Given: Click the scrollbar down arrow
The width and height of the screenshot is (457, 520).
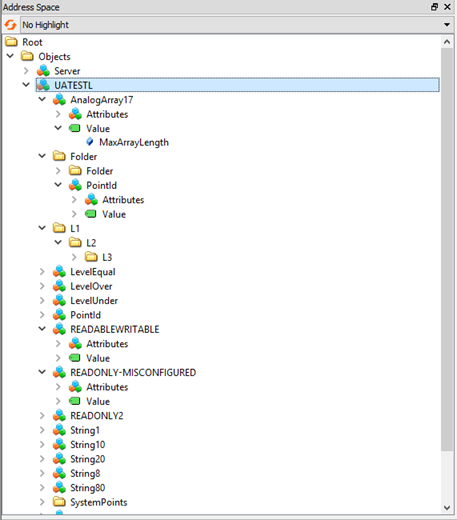Looking at the screenshot, I should tap(447, 508).
